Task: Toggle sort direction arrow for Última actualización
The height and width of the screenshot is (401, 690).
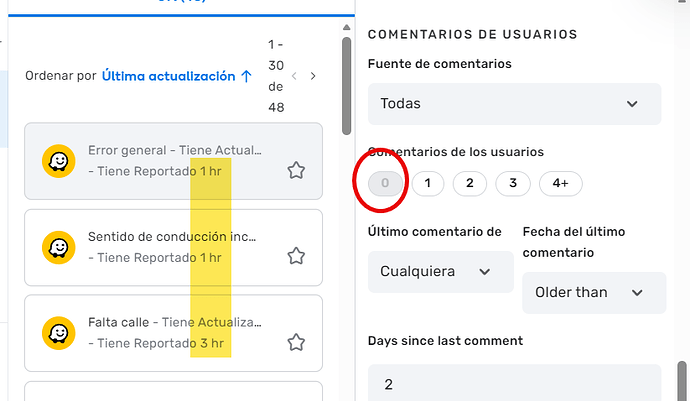Action: pyautogui.click(x=246, y=76)
